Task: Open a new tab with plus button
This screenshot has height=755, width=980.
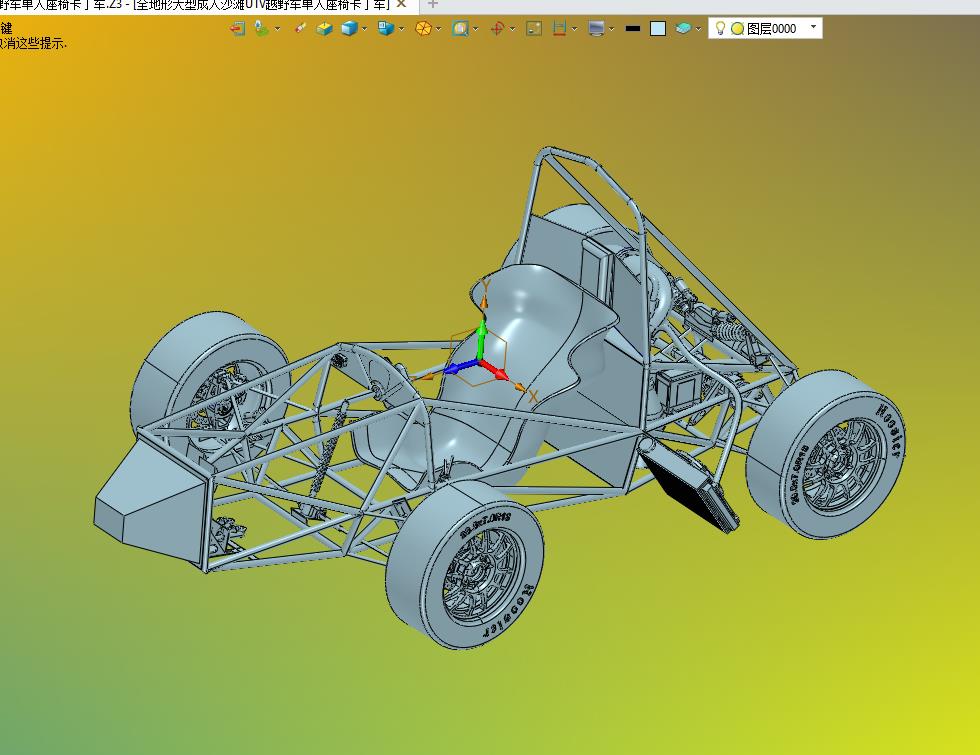Action: tap(433, 5)
